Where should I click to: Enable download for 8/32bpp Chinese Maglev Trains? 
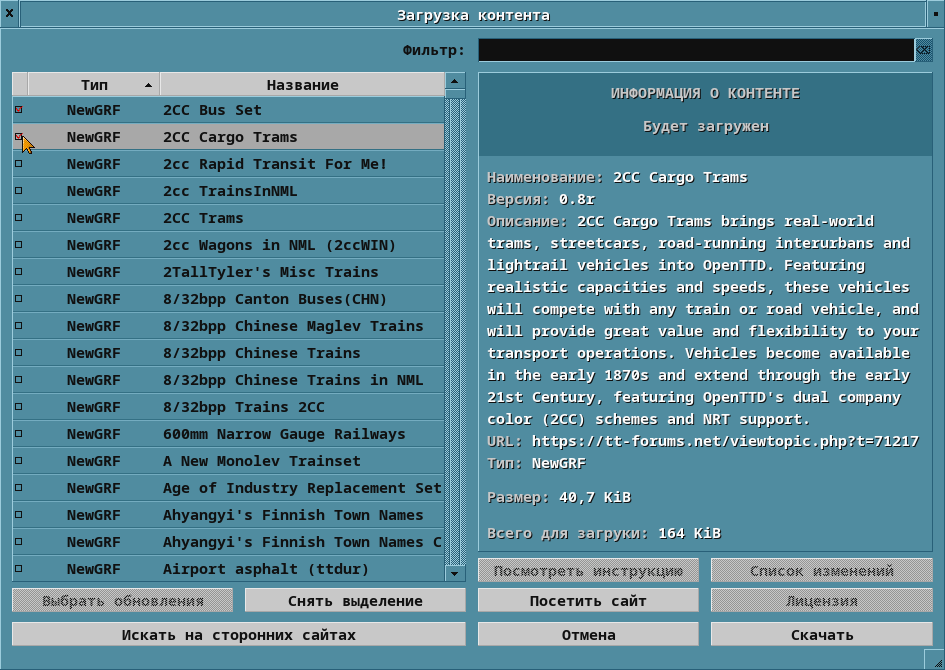pos(17,326)
